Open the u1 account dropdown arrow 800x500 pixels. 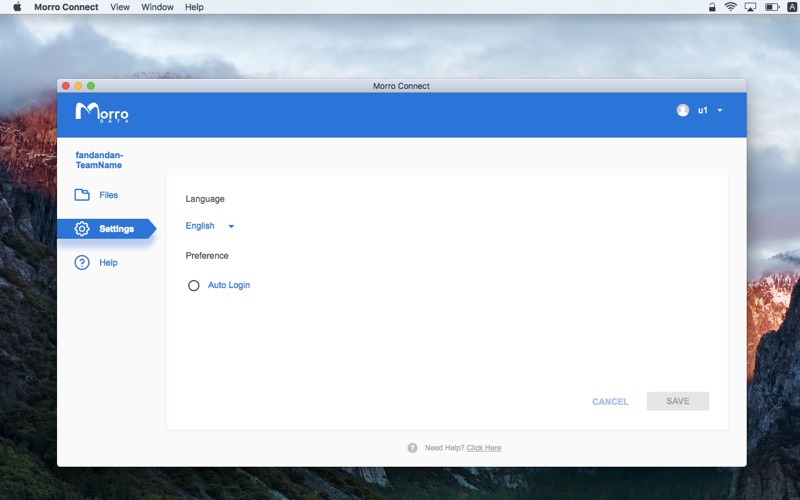719,110
